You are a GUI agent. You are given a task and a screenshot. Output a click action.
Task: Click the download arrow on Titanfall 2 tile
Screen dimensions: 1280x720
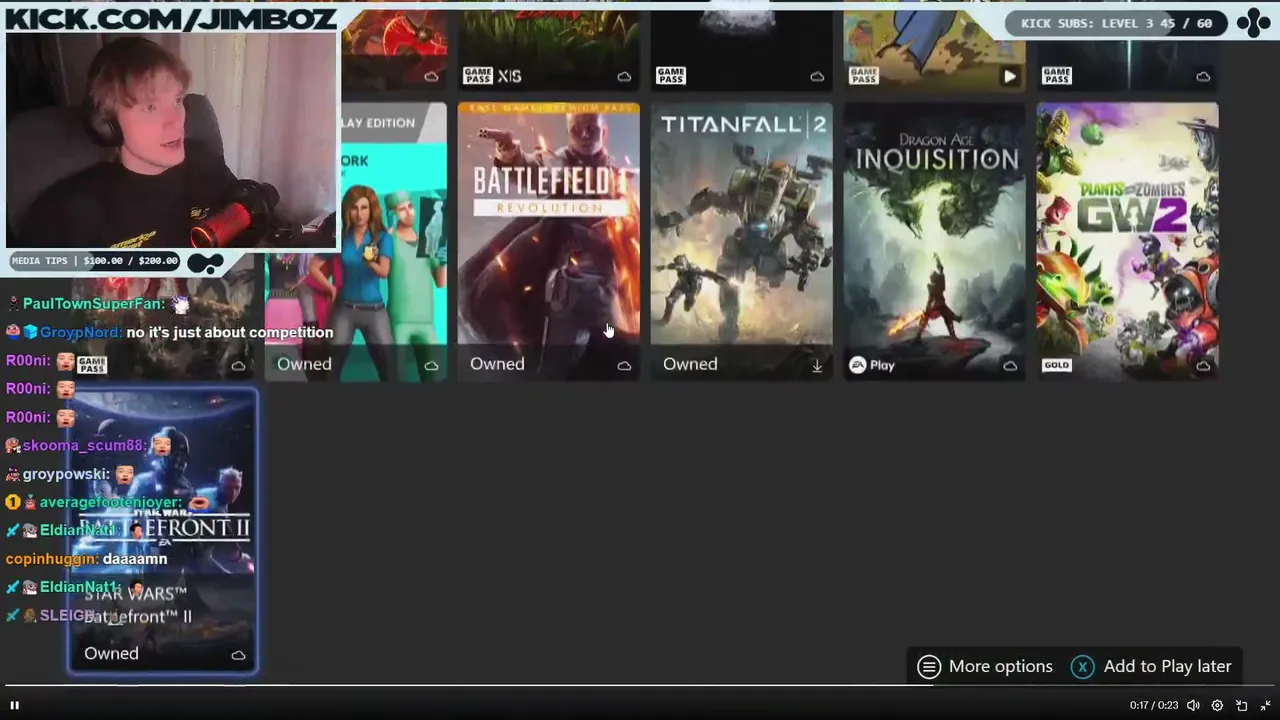click(x=817, y=366)
